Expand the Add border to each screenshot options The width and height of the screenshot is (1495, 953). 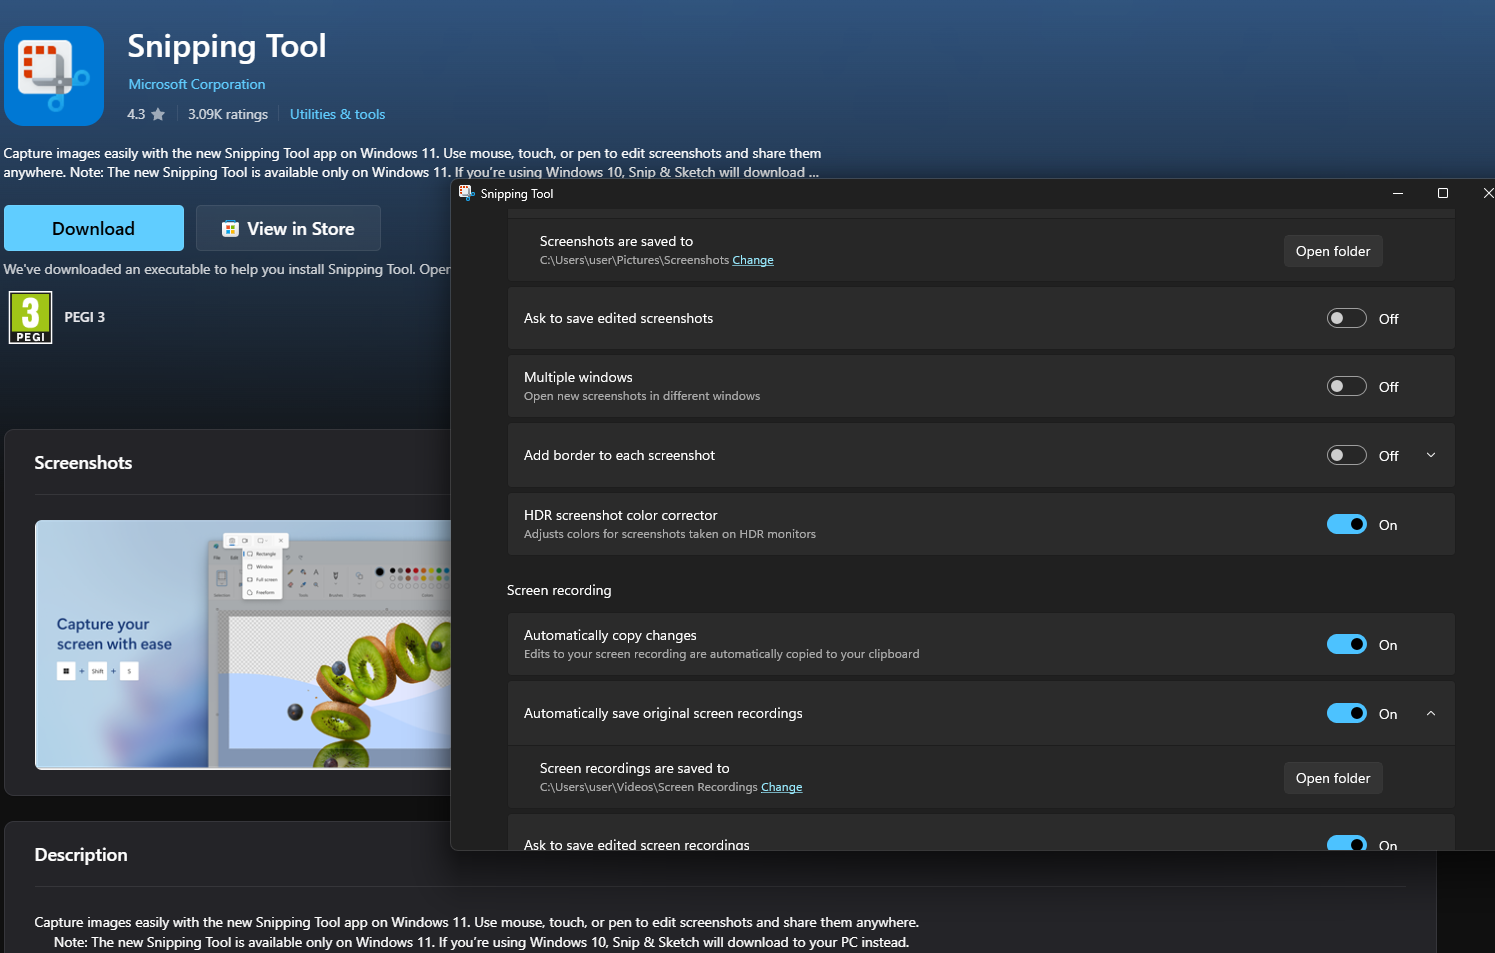point(1430,455)
